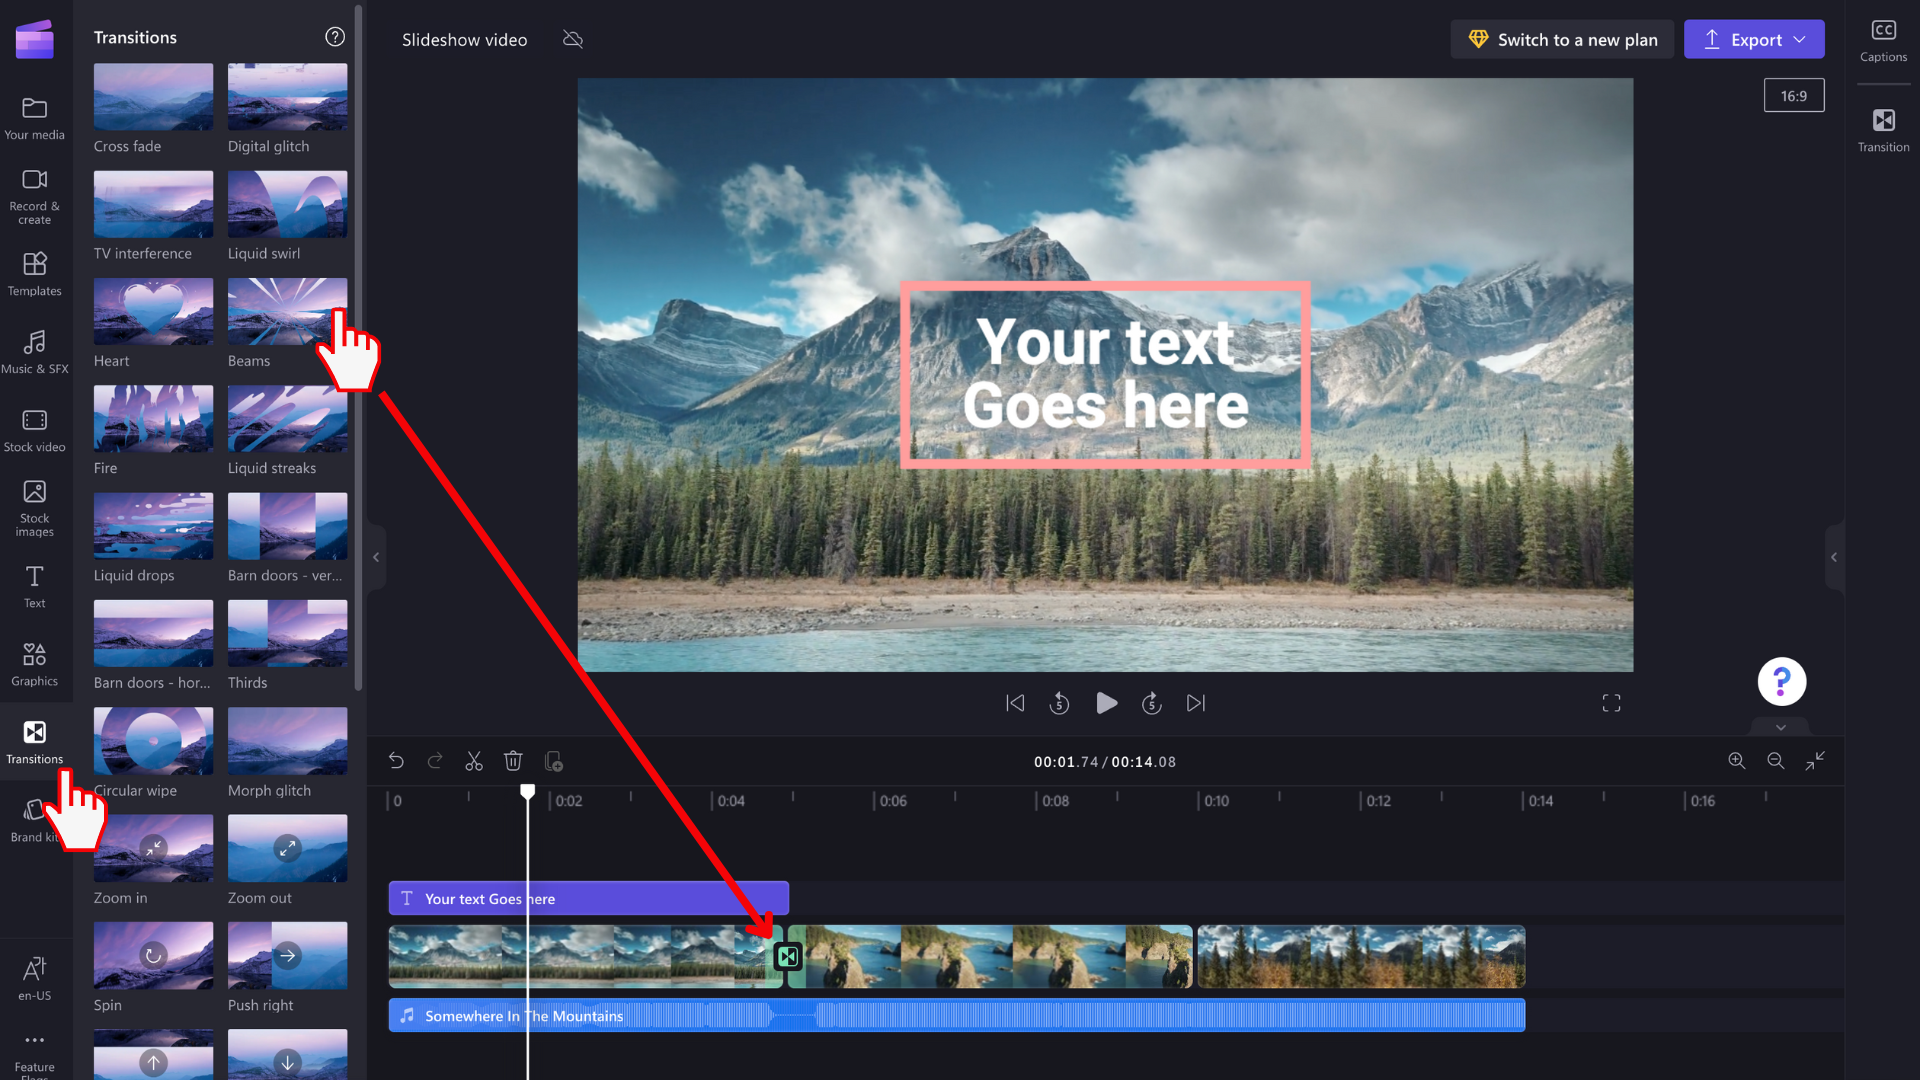Collapse the left Transitions panel chevron
Image resolution: width=1920 pixels, height=1080 pixels.
click(376, 557)
